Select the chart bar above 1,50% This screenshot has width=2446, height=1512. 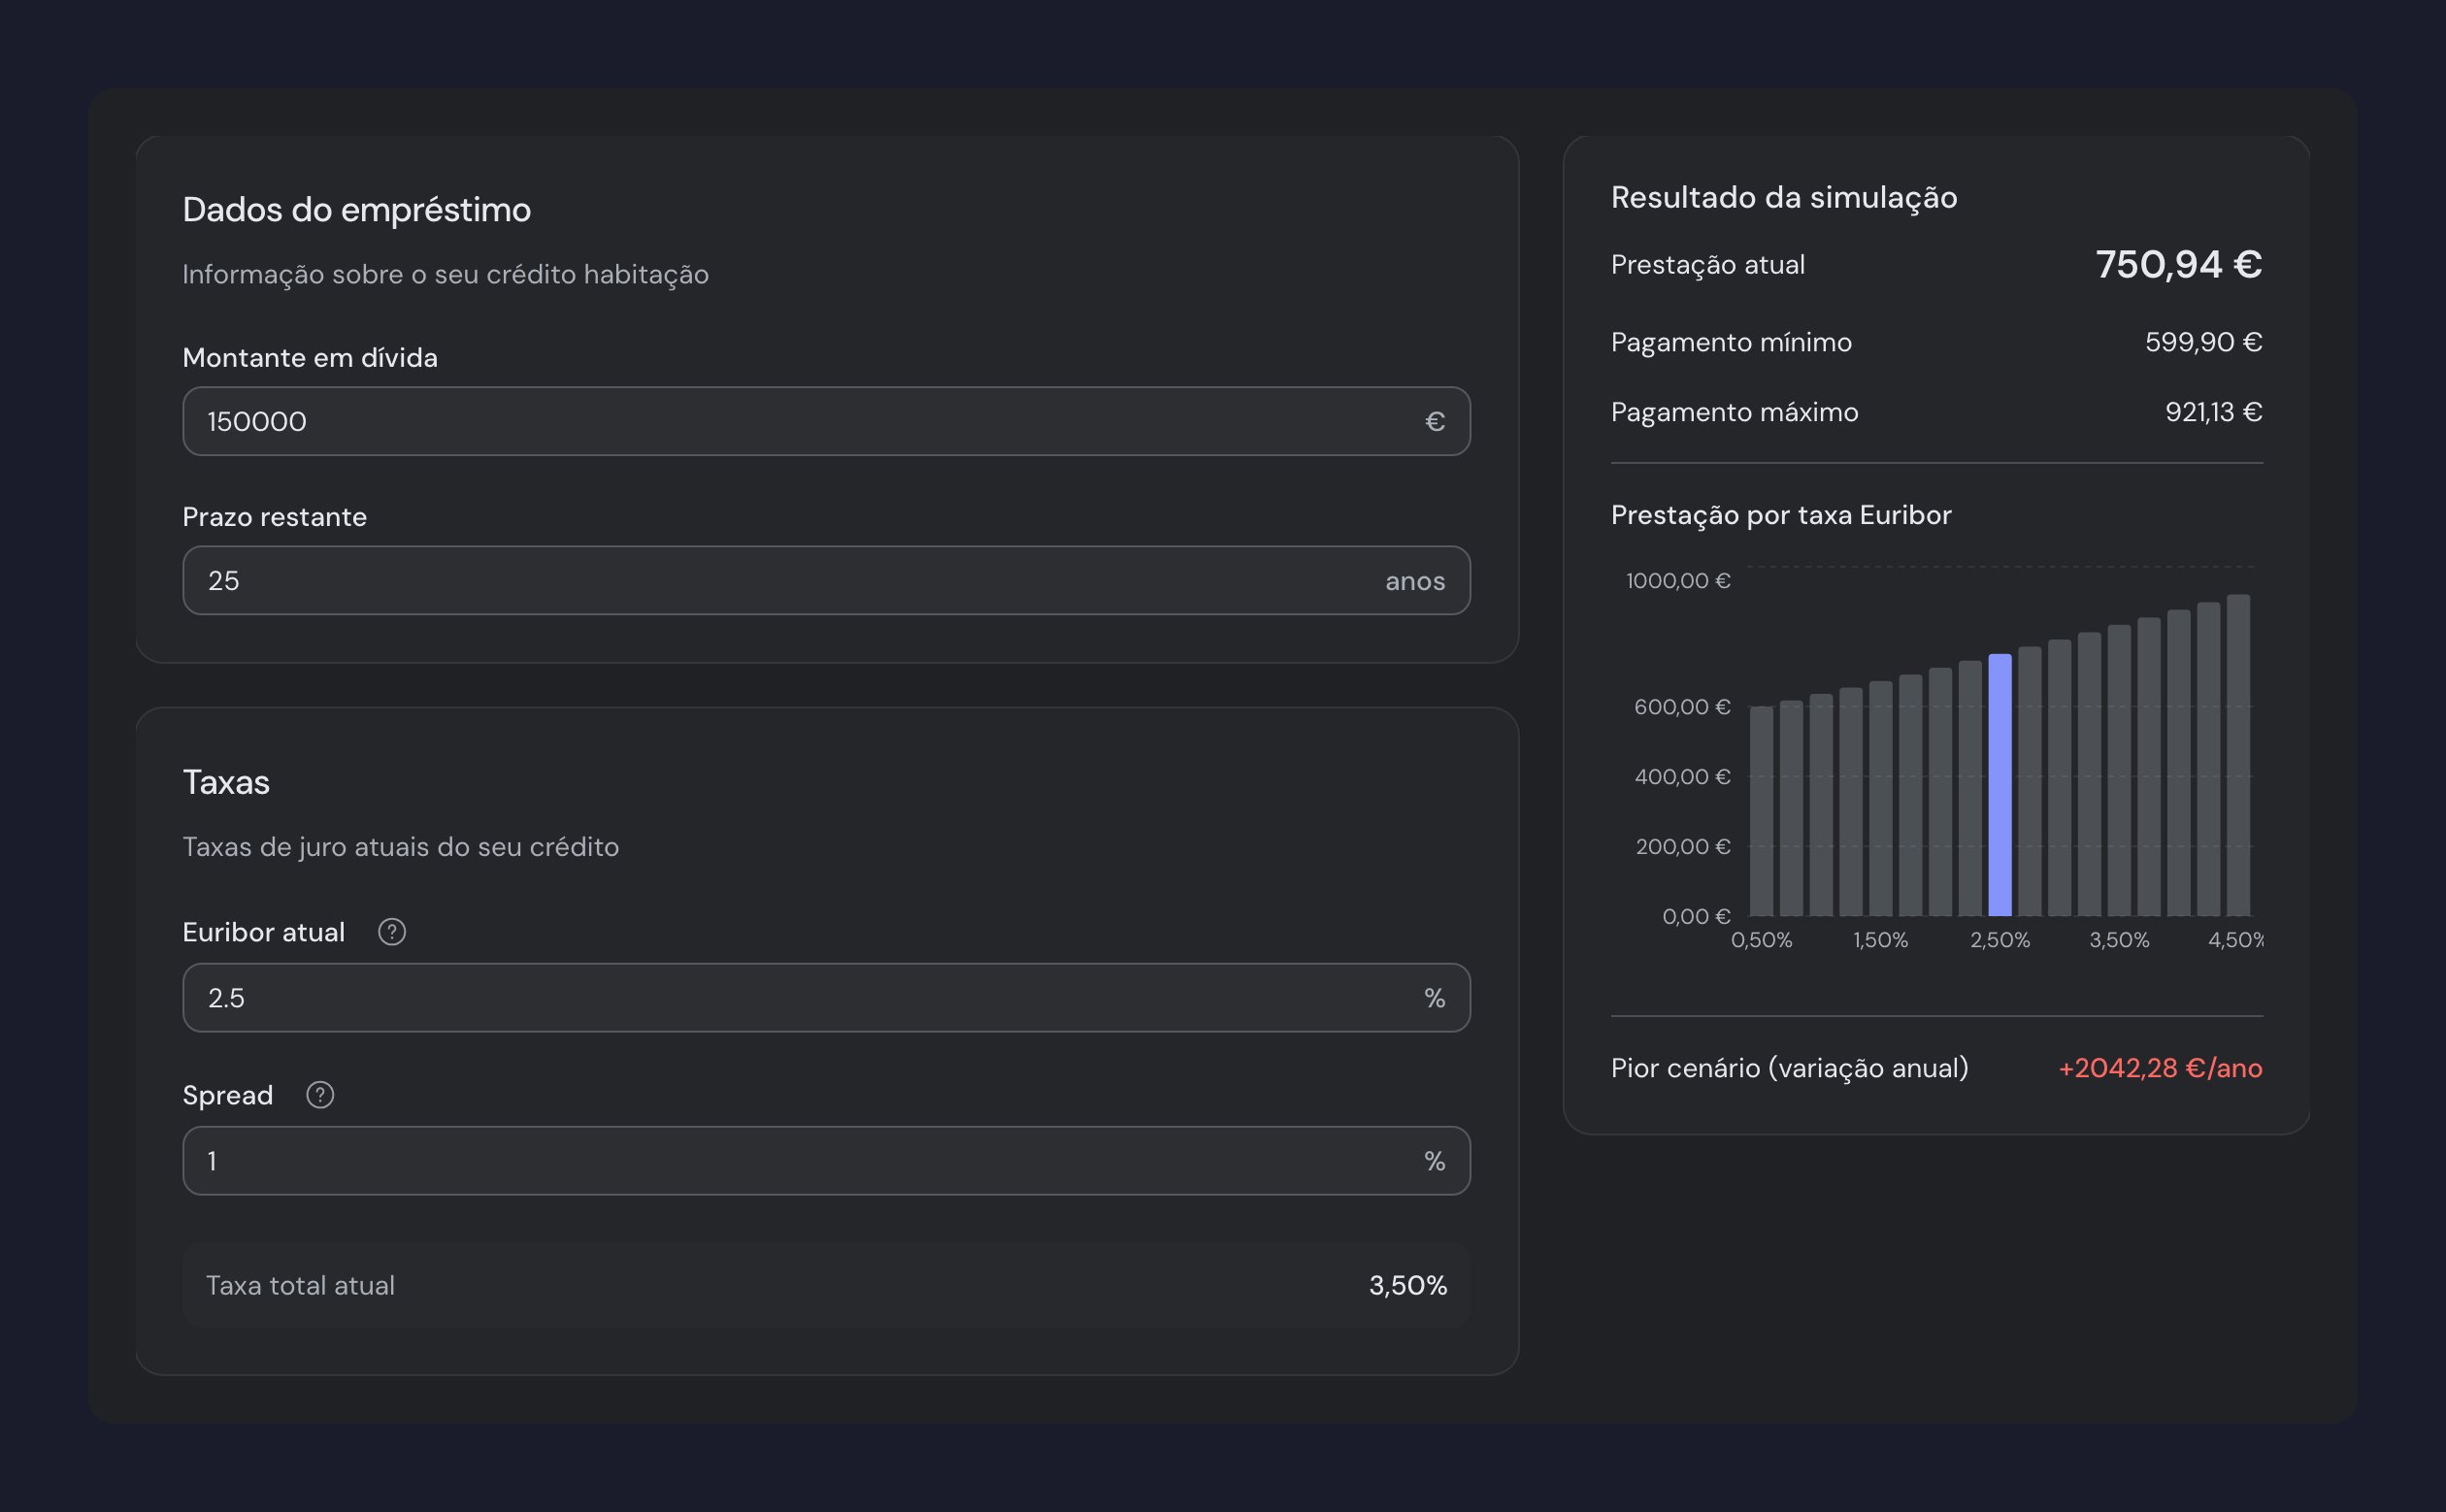[x=1880, y=799]
